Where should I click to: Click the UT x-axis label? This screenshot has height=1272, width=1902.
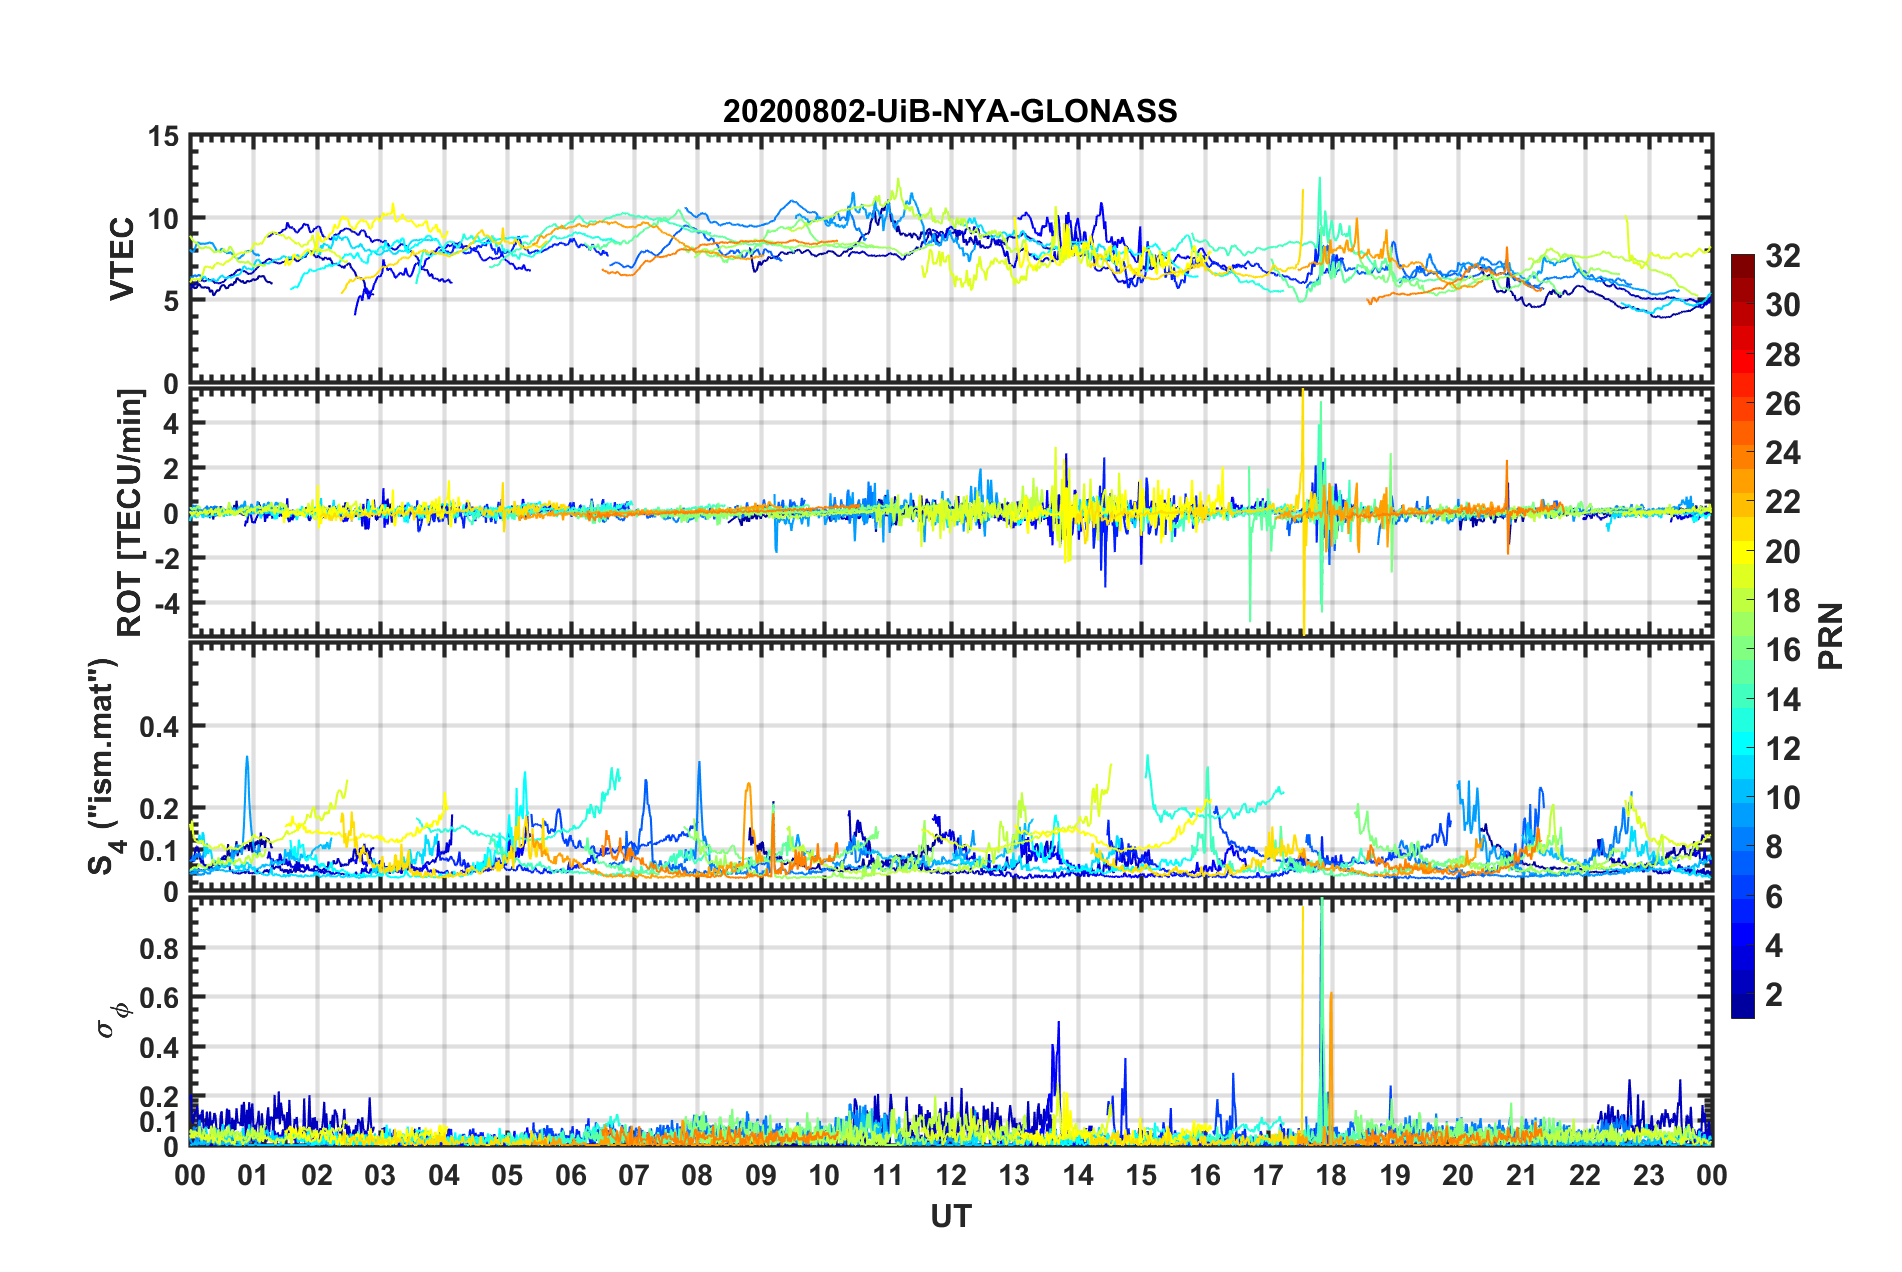pos(951,1216)
